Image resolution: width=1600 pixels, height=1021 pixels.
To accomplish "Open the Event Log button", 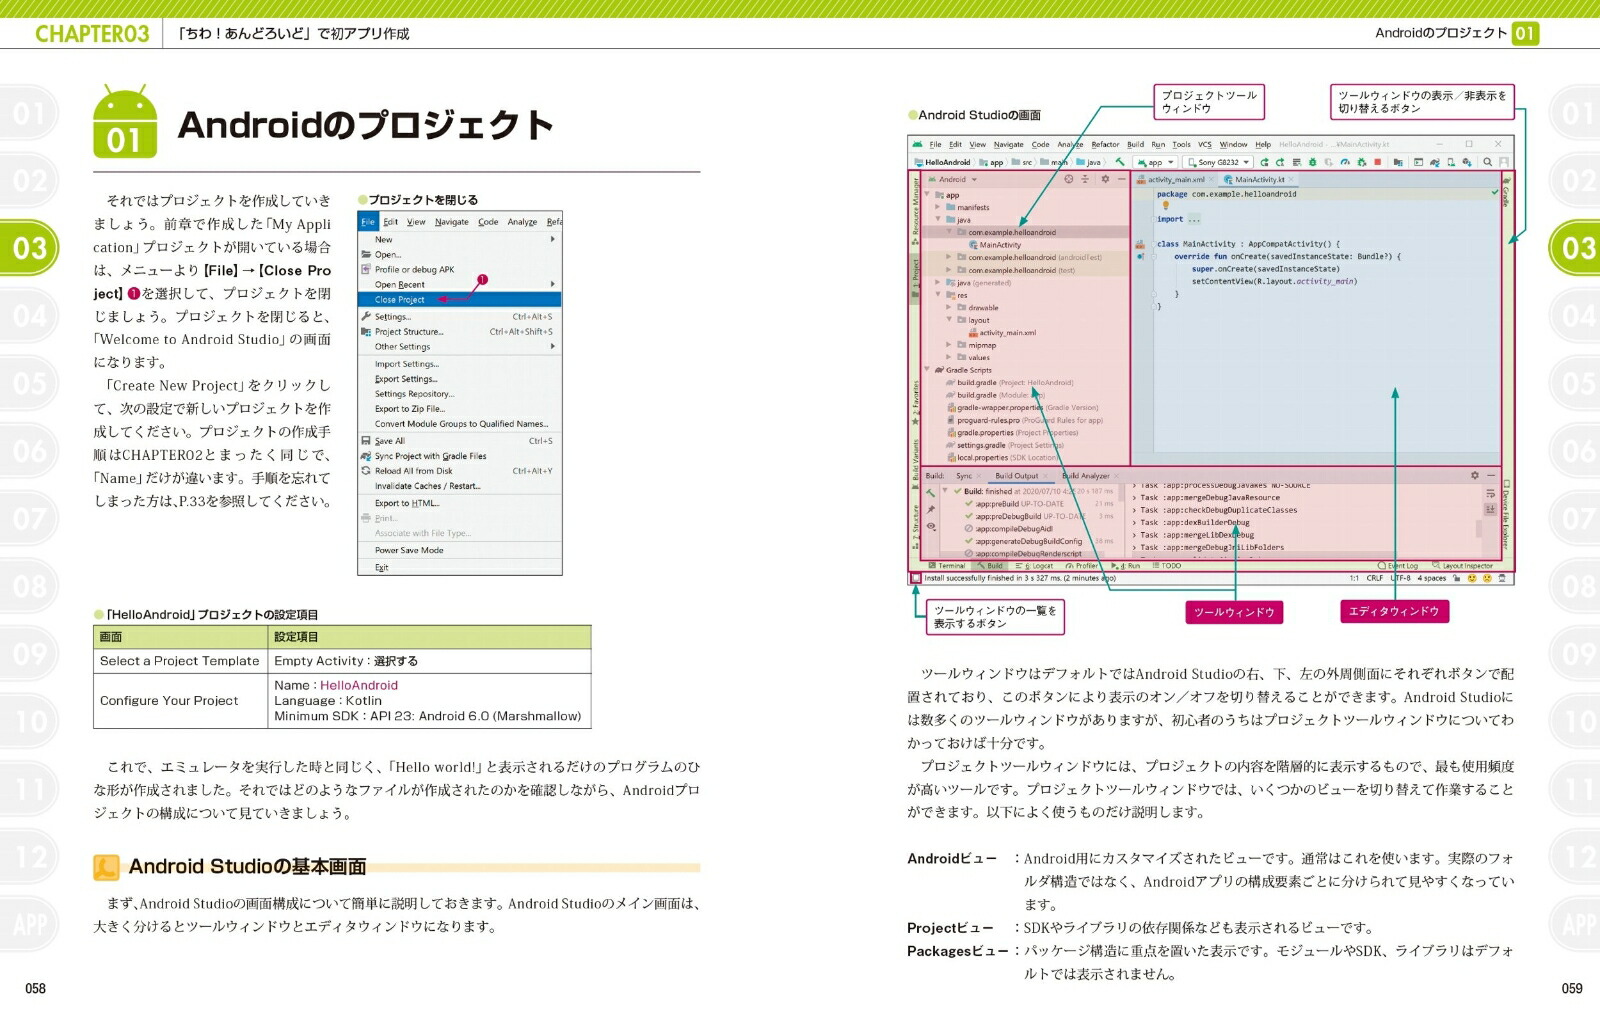I will 1397,566.
